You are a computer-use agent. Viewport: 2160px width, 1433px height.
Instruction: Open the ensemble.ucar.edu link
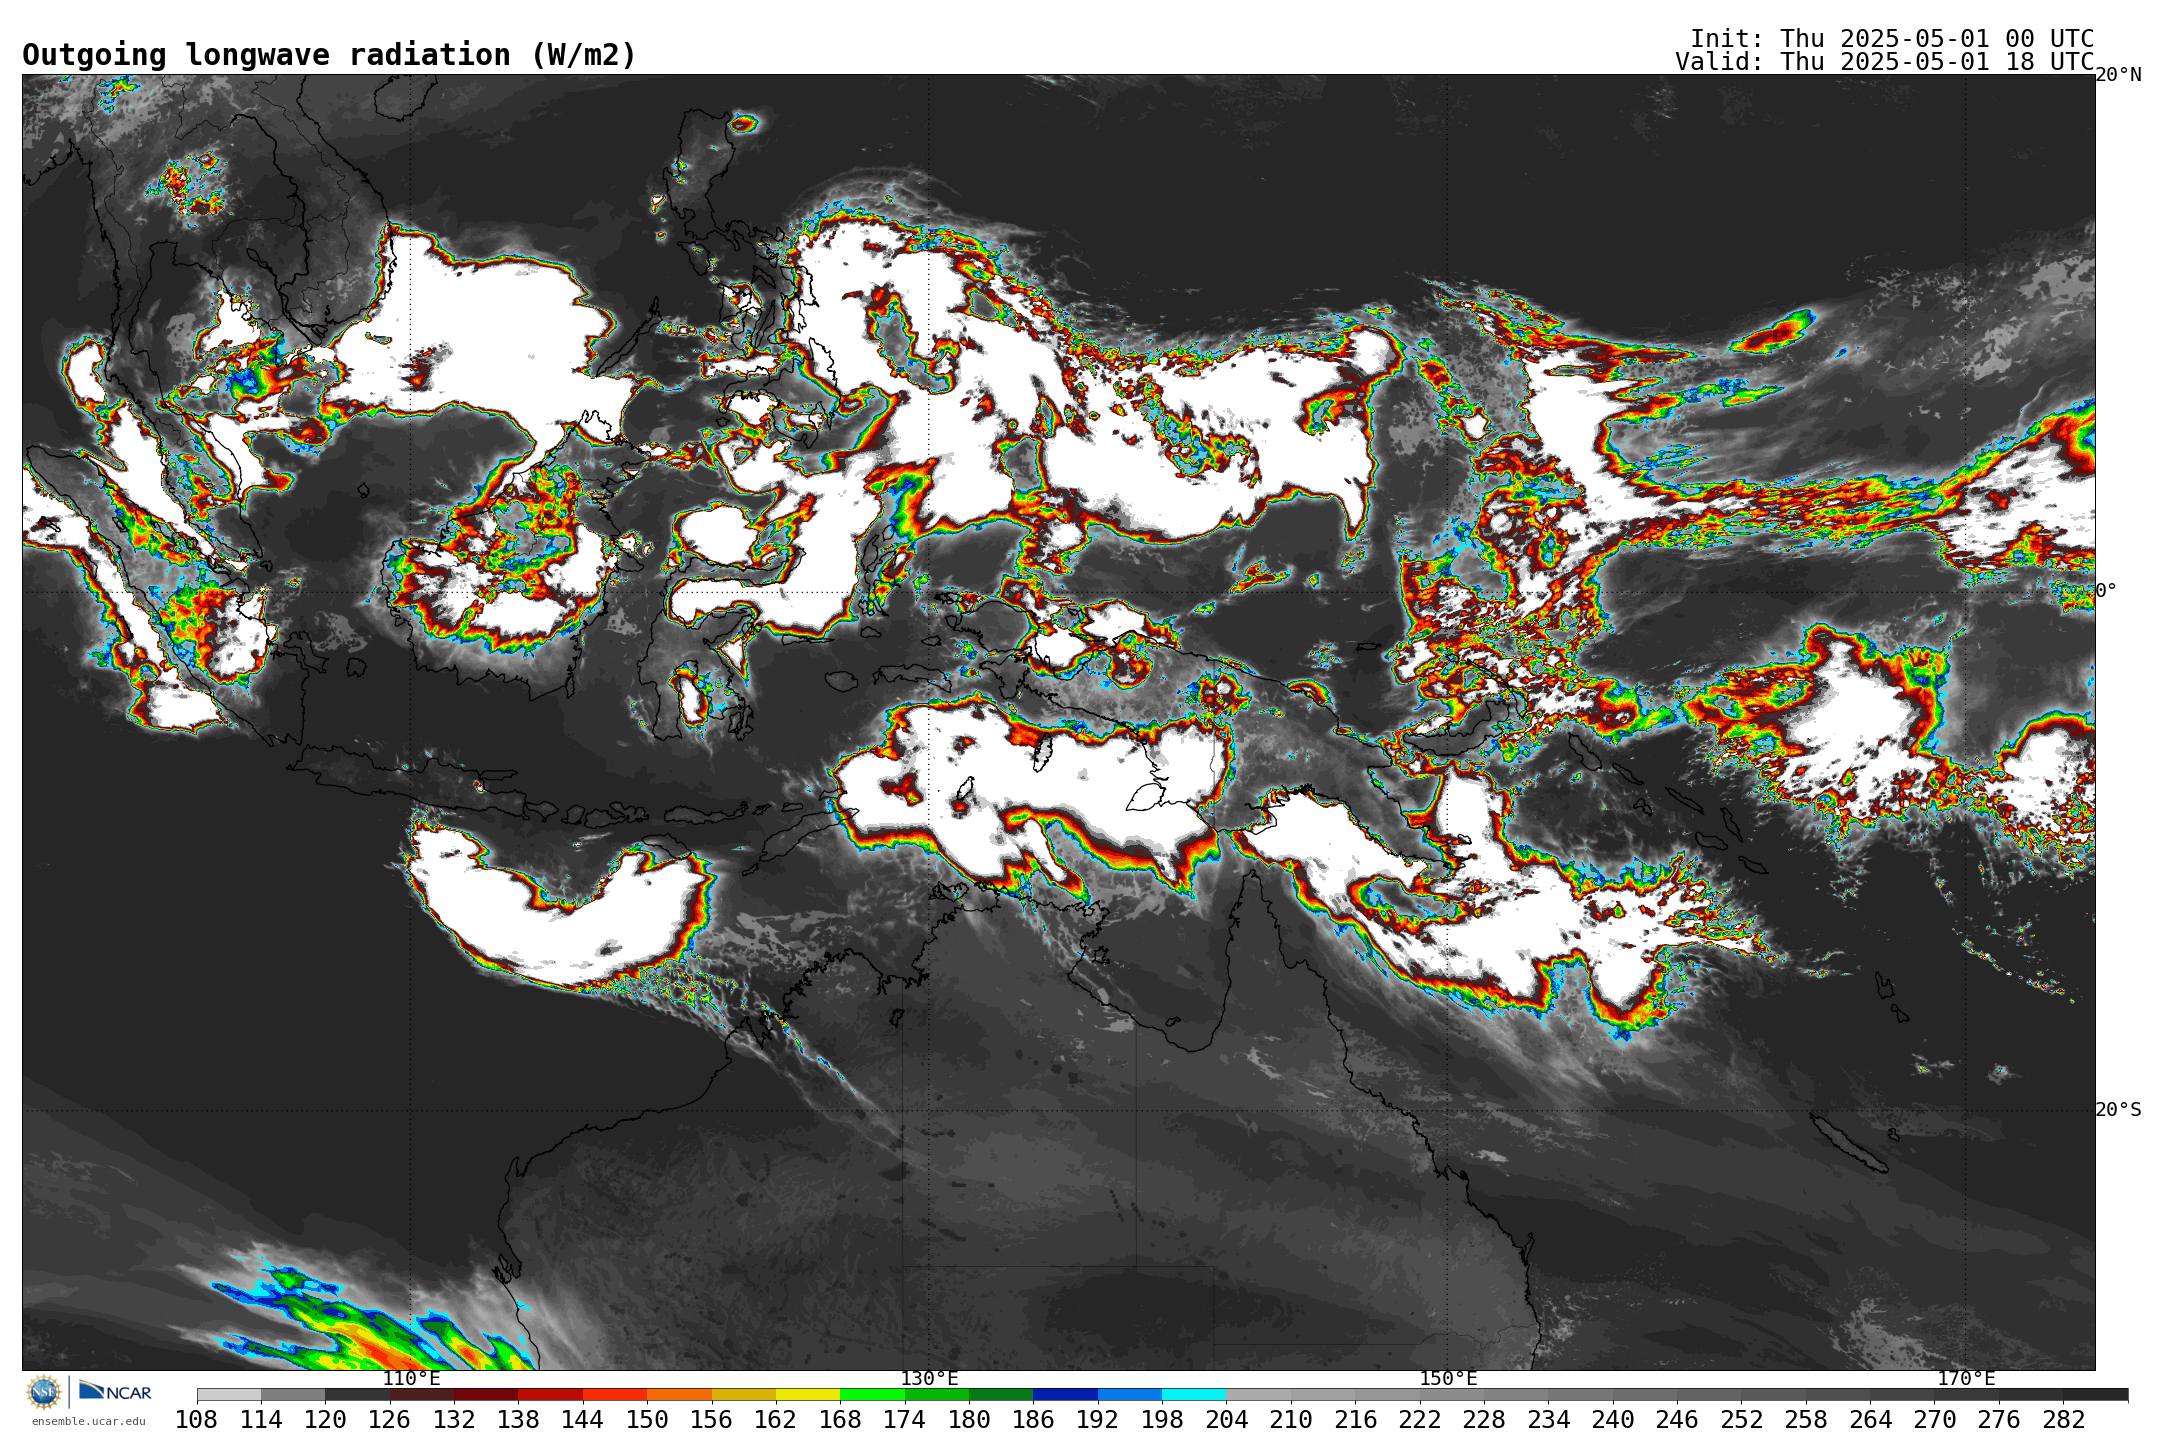88,1421
